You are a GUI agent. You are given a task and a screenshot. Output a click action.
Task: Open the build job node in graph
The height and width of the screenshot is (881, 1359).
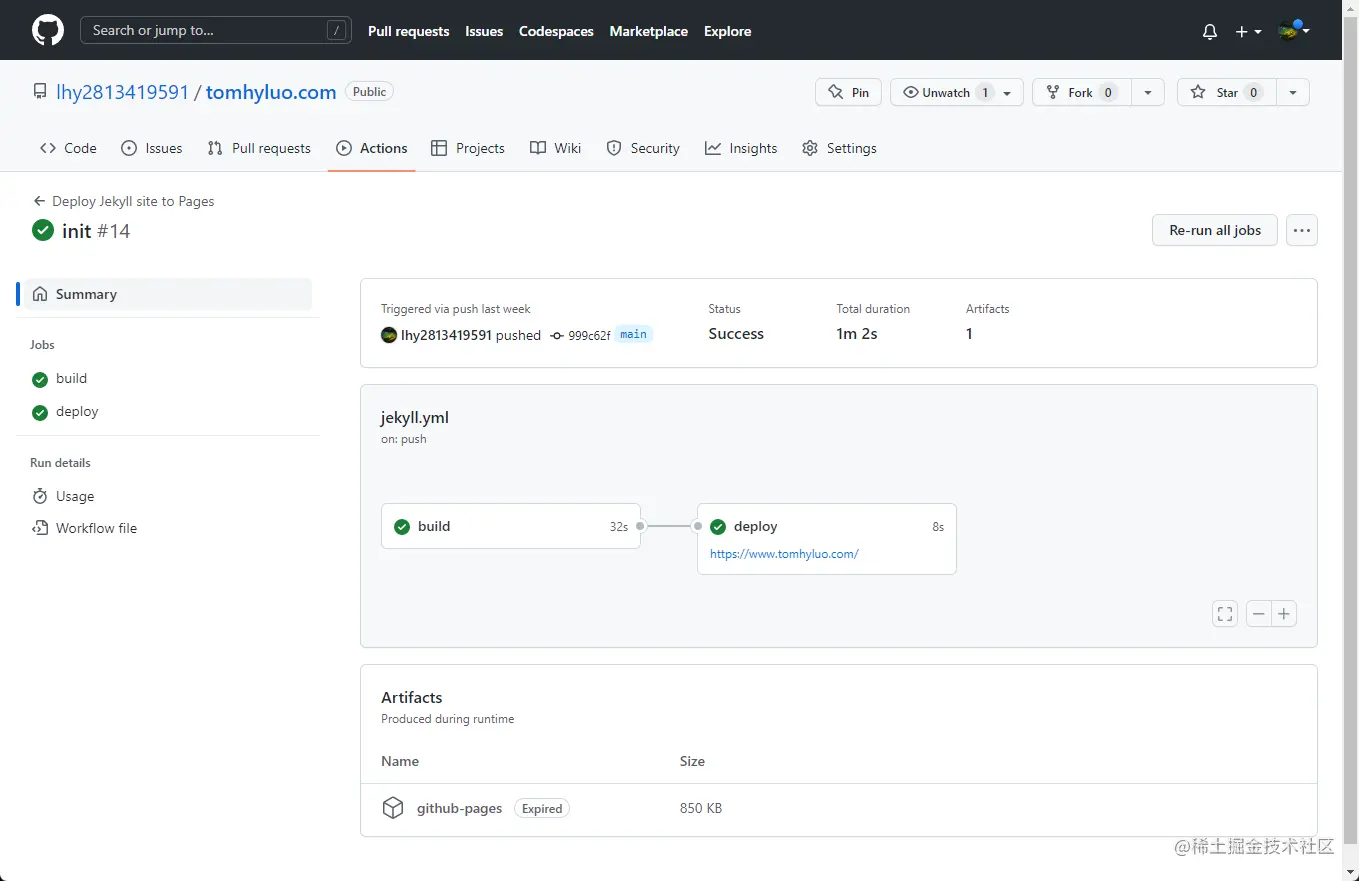point(511,526)
